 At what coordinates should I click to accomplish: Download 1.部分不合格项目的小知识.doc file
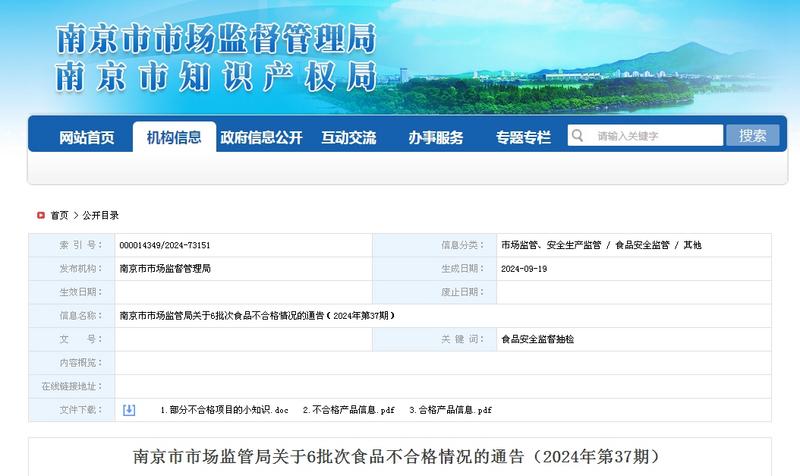coord(224,410)
